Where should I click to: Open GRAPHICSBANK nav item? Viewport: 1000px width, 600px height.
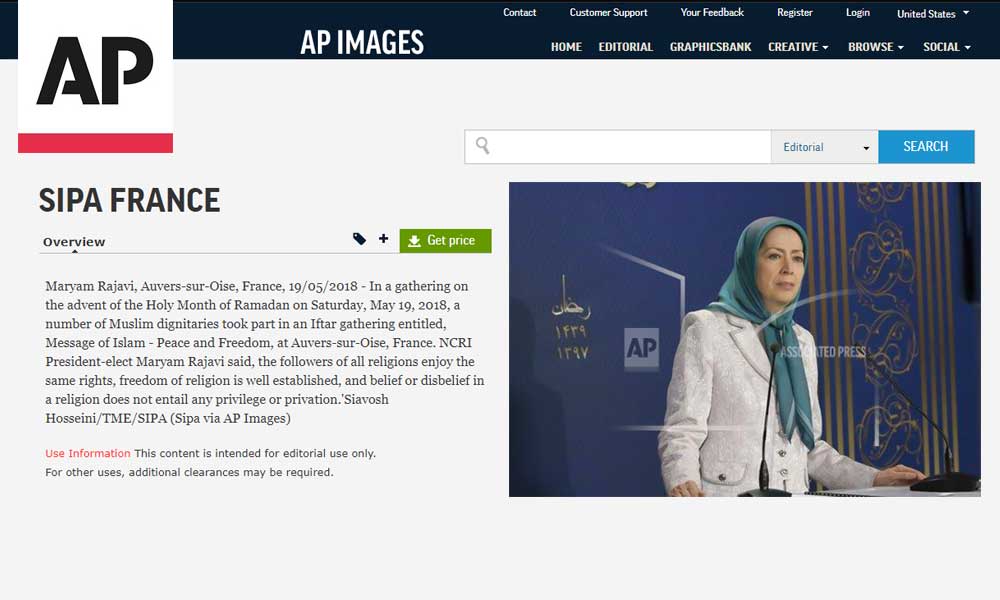coord(710,47)
